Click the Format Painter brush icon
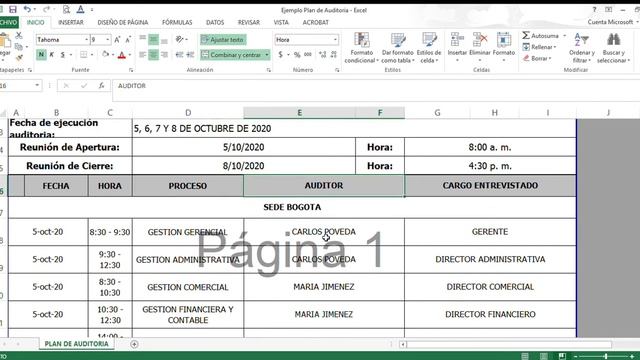This screenshot has width=640, height=360. point(19,58)
